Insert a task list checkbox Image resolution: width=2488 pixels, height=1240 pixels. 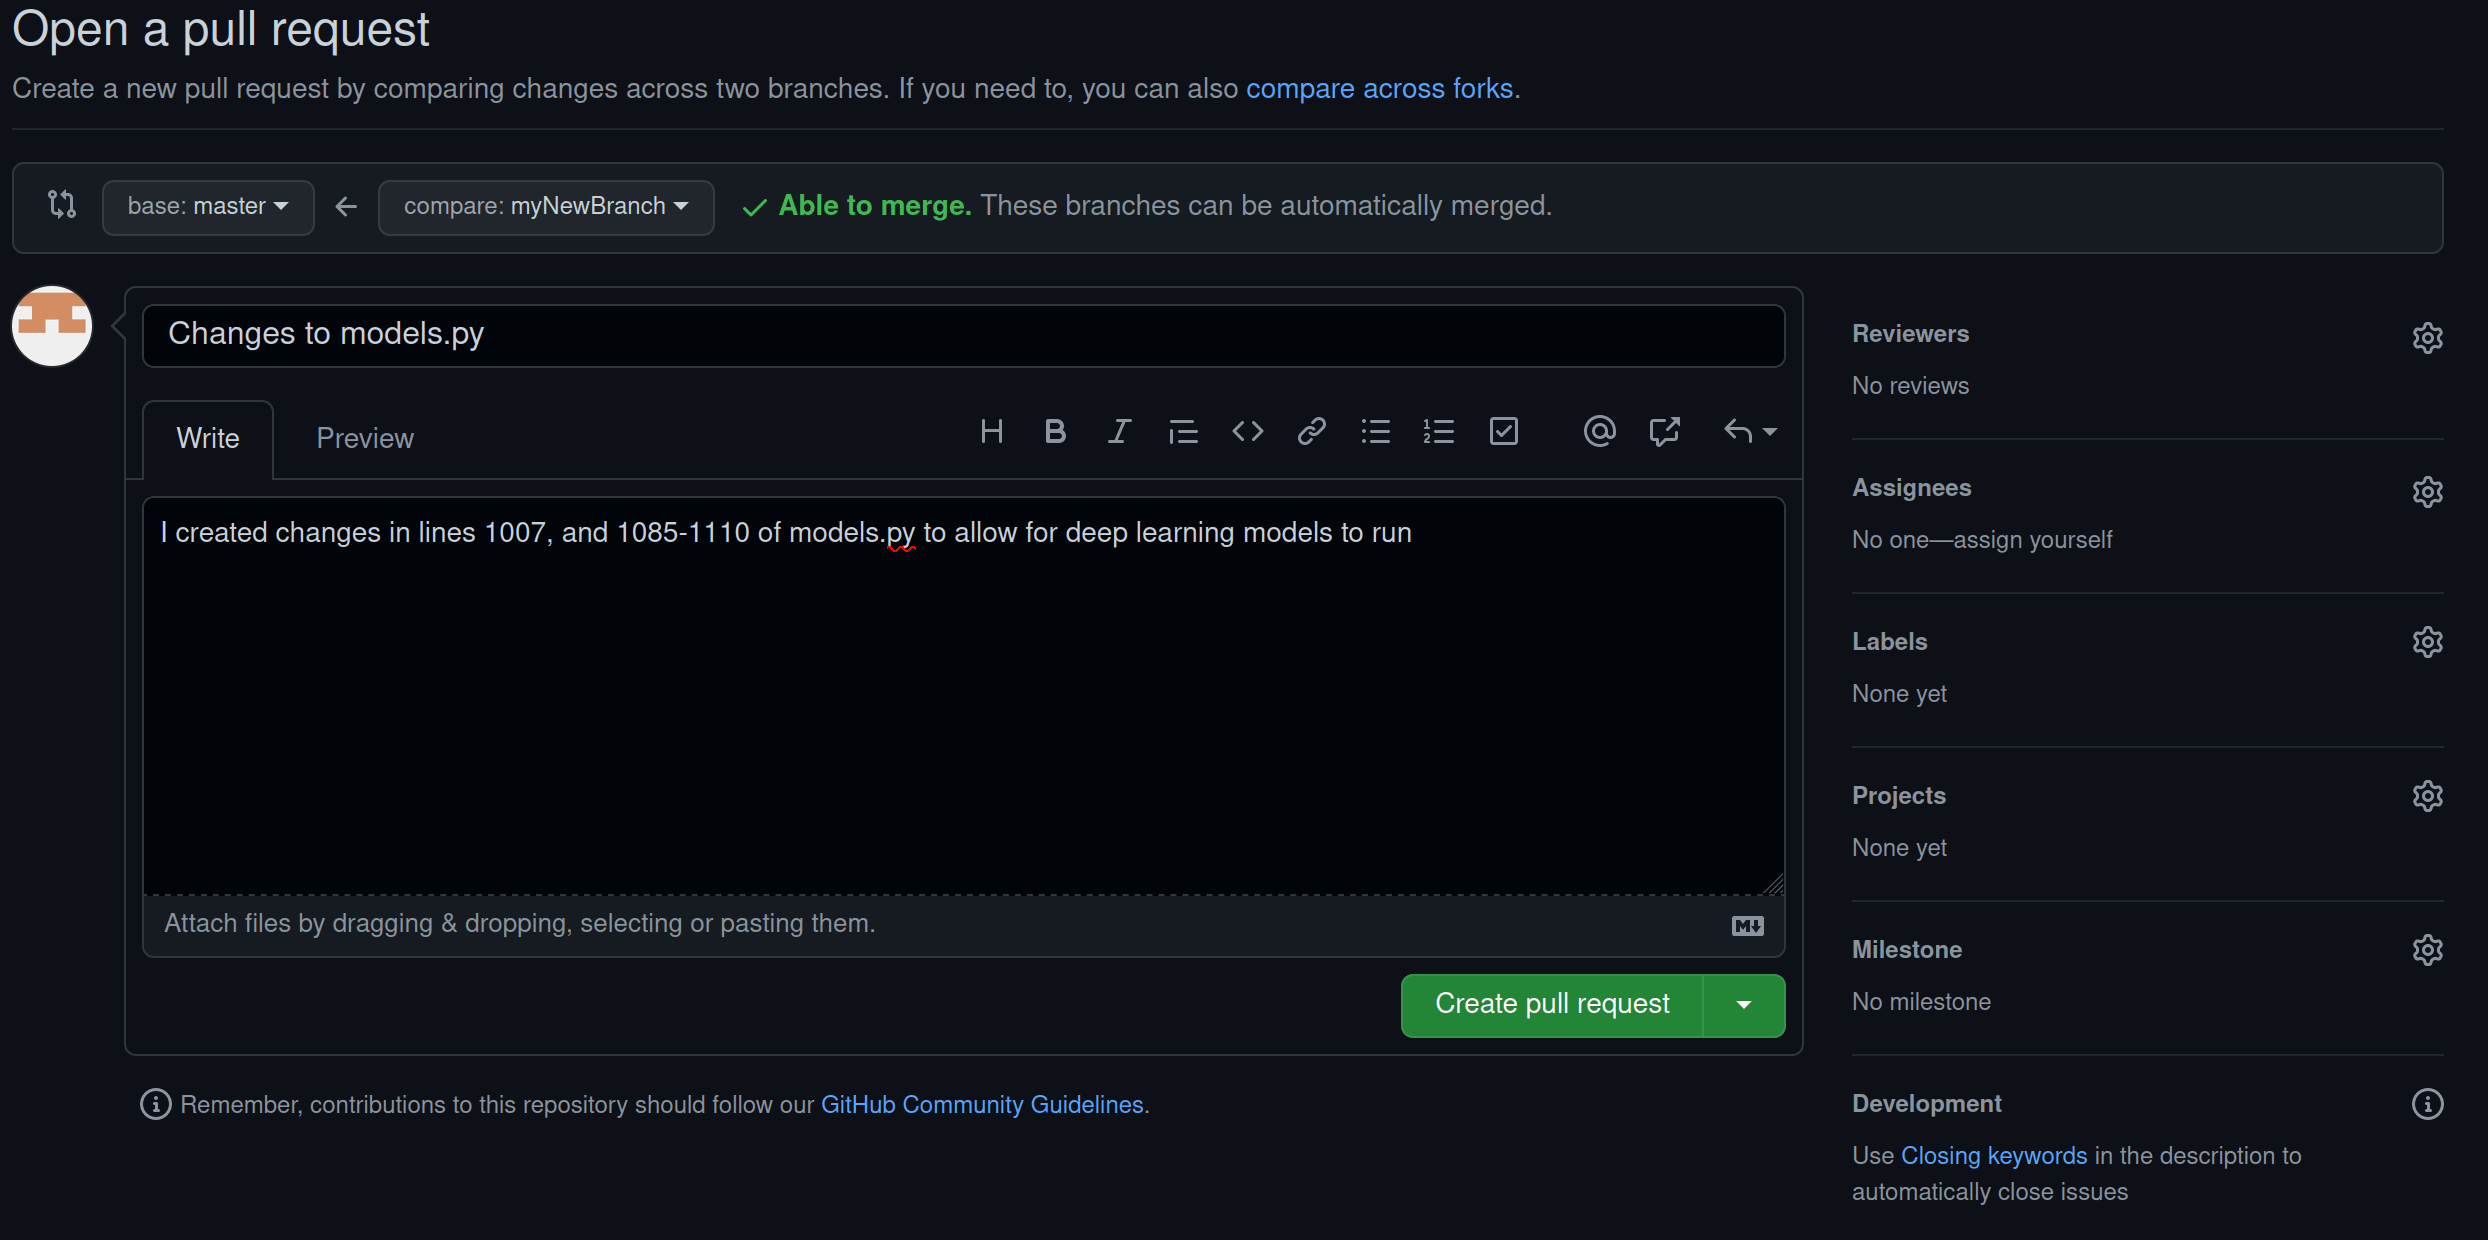click(x=1503, y=432)
